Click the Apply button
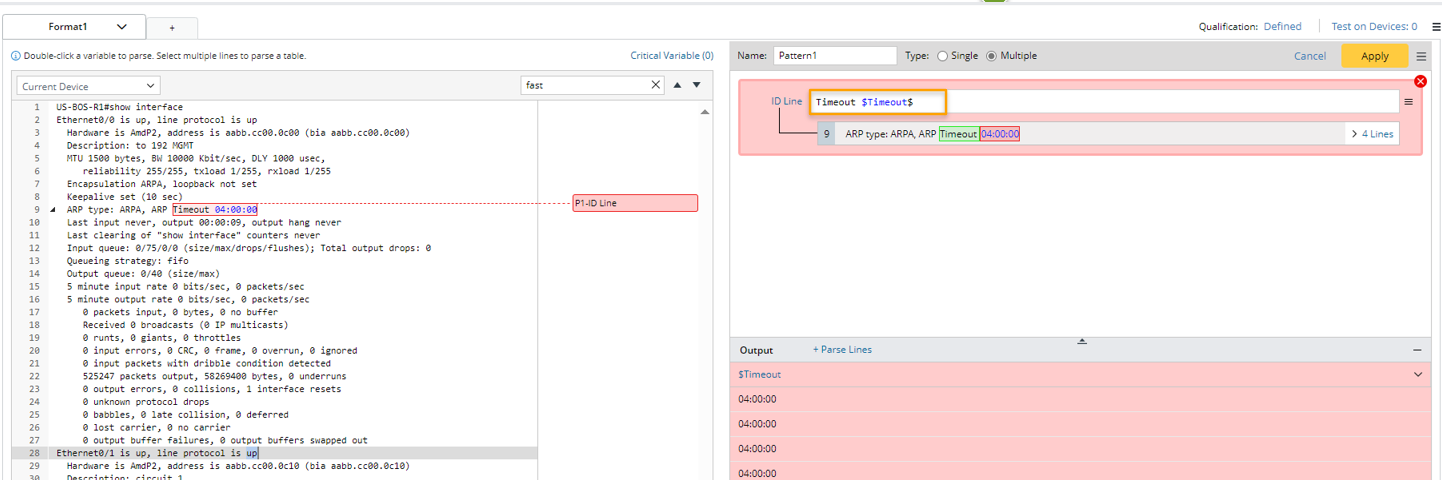Viewport: 1442px width, 480px height. point(1374,56)
